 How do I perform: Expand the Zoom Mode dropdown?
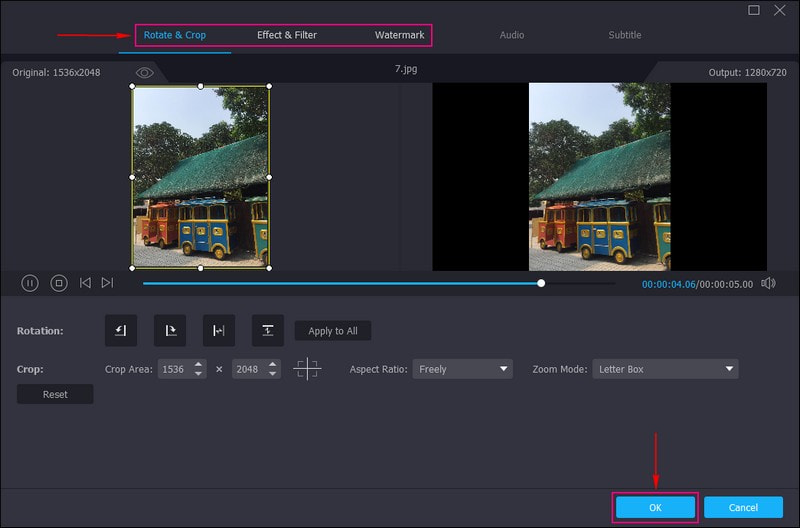[x=665, y=369]
